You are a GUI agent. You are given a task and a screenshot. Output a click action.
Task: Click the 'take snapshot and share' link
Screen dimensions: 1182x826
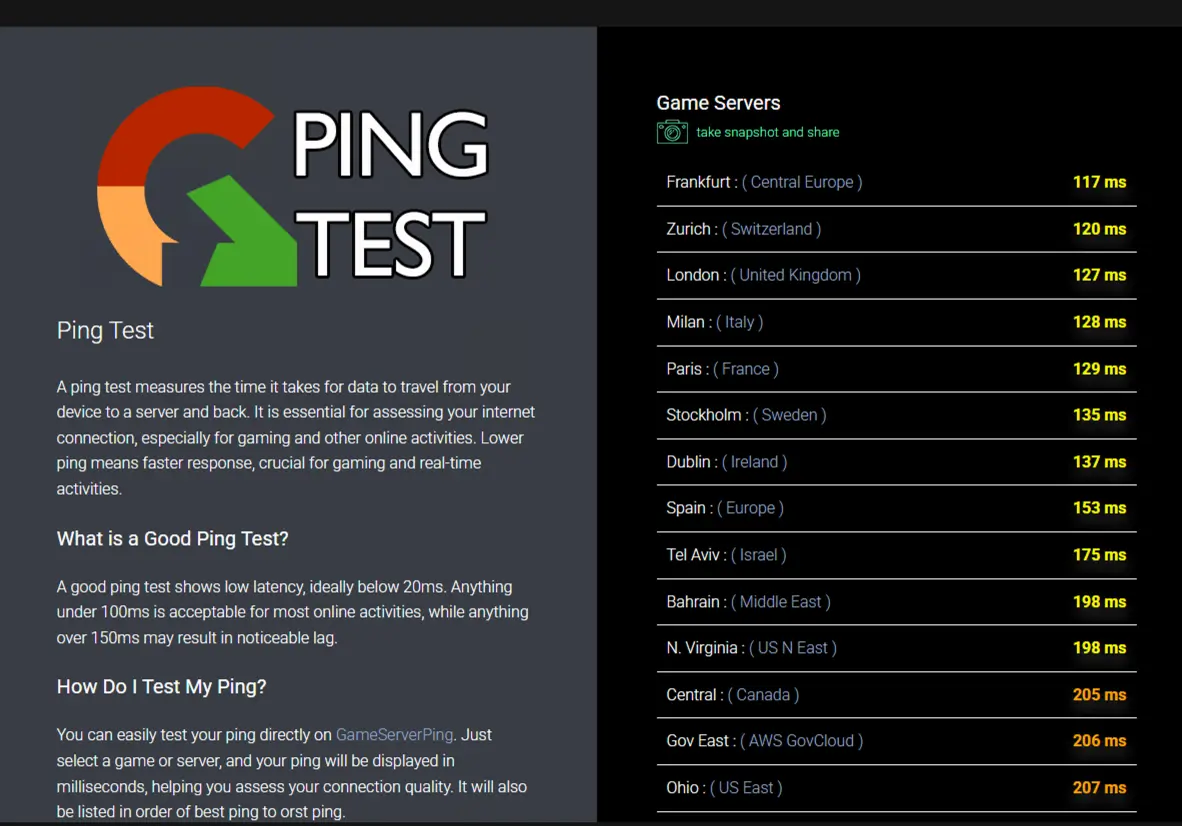tap(767, 132)
